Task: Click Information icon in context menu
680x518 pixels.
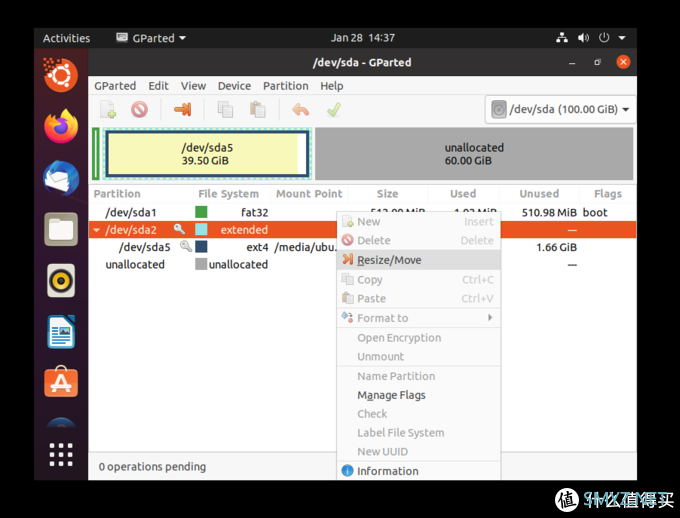Action: coord(347,470)
